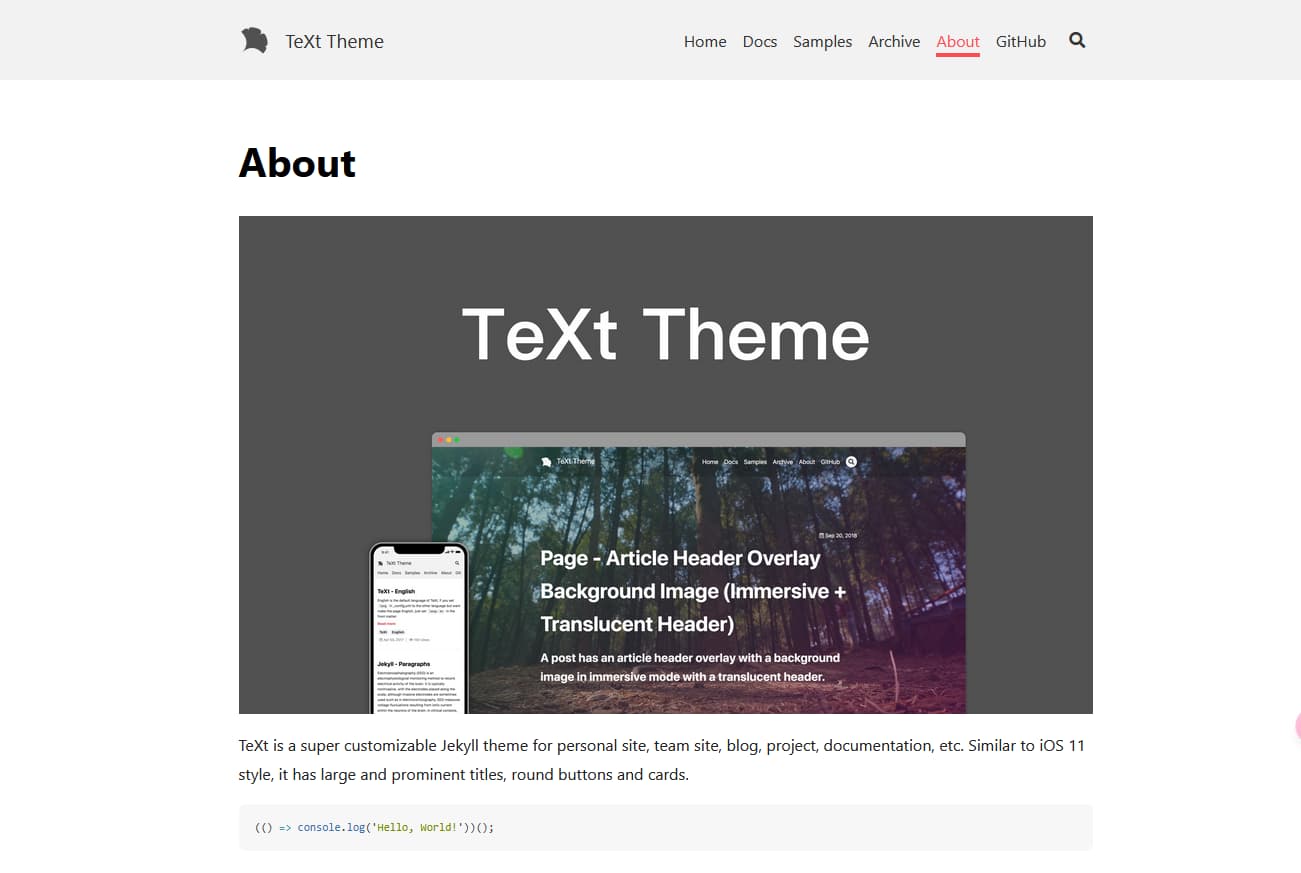Screen dimensions: 1301x873
Task: Visit the GitHub link in the header
Action: (x=1020, y=41)
